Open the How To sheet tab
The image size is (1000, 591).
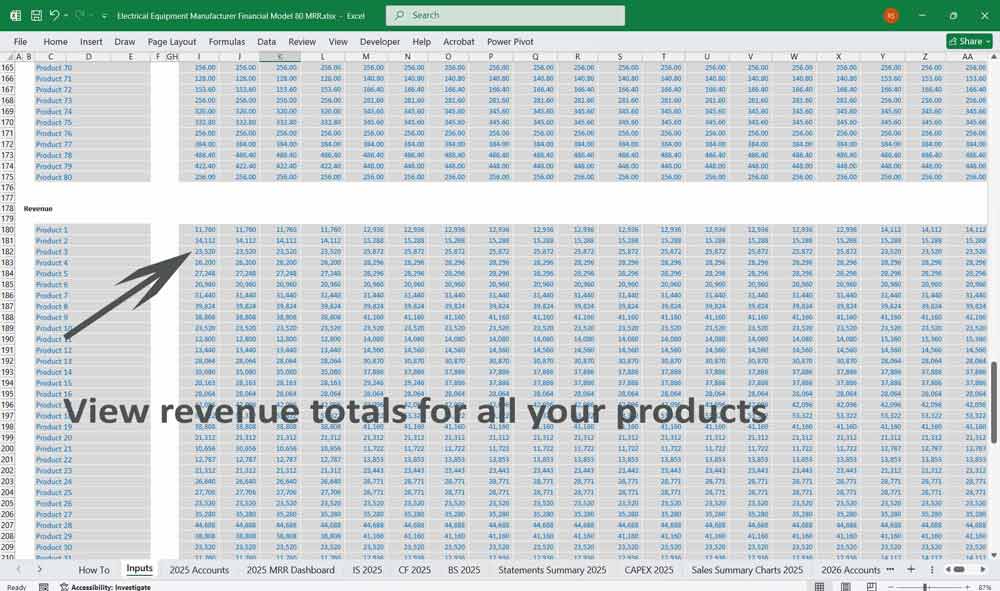click(x=94, y=569)
